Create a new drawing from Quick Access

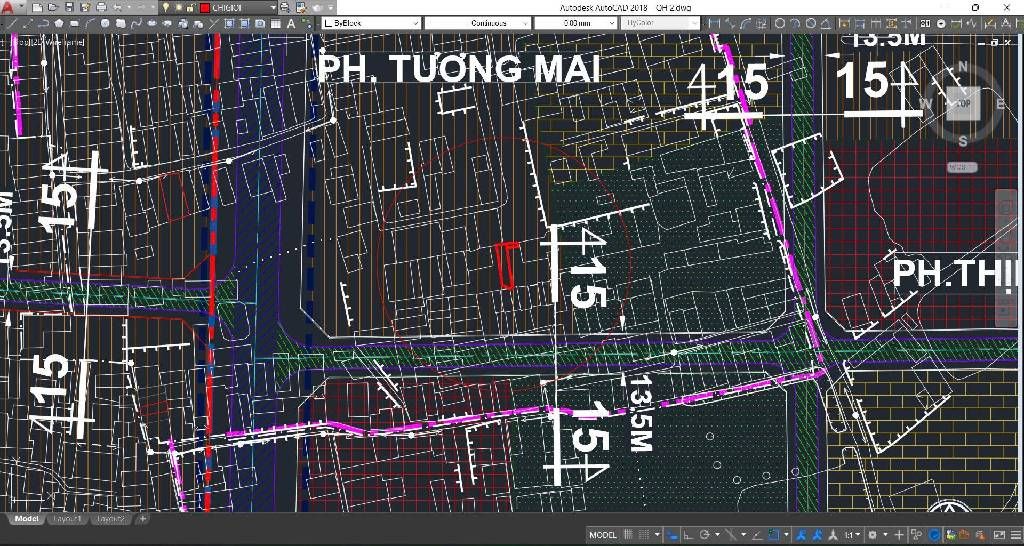[x=37, y=8]
